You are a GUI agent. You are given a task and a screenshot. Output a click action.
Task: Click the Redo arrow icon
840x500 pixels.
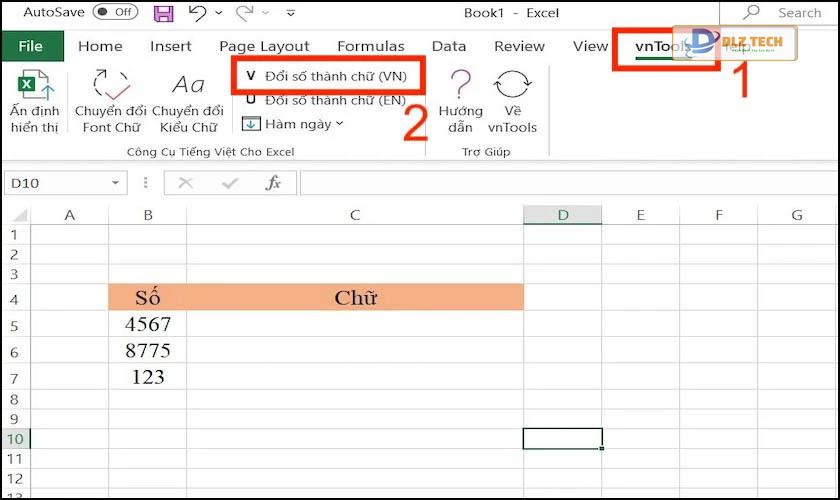(244, 13)
